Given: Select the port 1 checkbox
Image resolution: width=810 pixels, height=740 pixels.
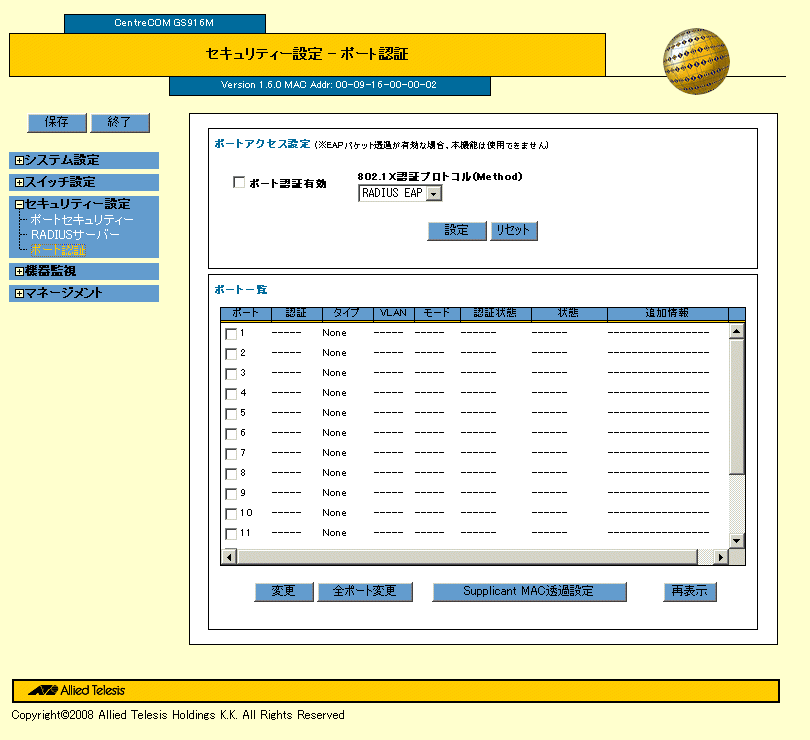Looking at the screenshot, I should point(231,333).
